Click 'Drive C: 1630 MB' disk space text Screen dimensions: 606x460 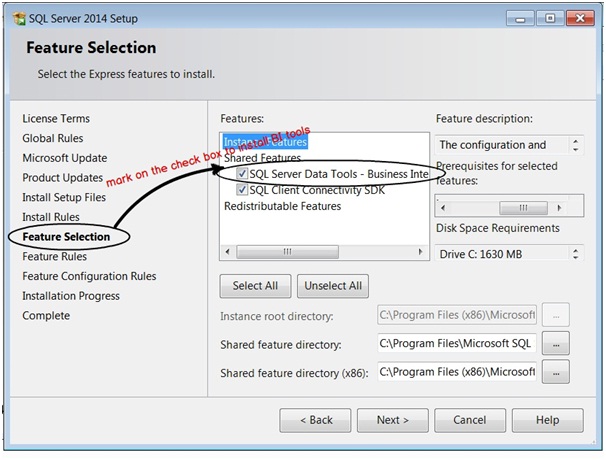[481, 254]
